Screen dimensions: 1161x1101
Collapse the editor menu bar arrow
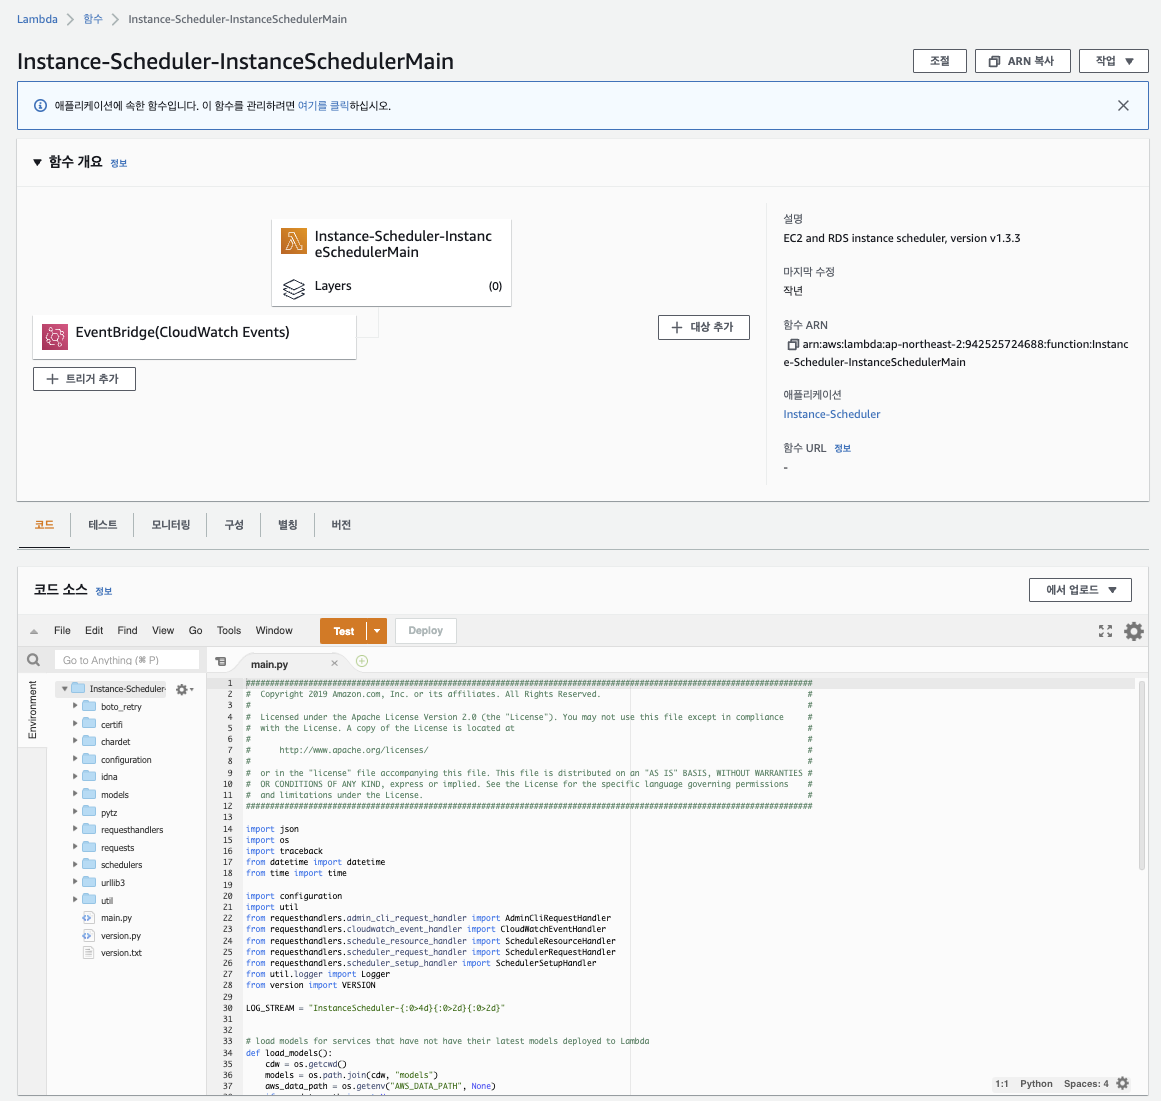tap(33, 632)
